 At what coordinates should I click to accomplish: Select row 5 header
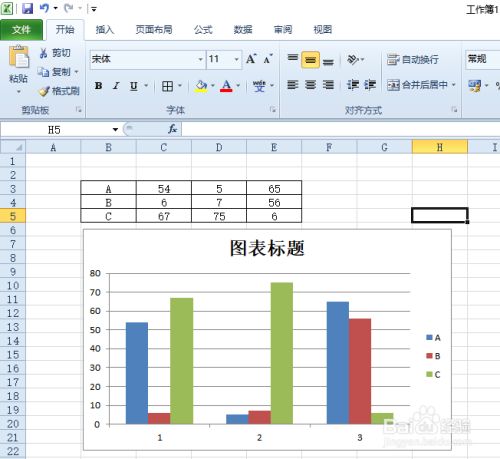[13, 216]
